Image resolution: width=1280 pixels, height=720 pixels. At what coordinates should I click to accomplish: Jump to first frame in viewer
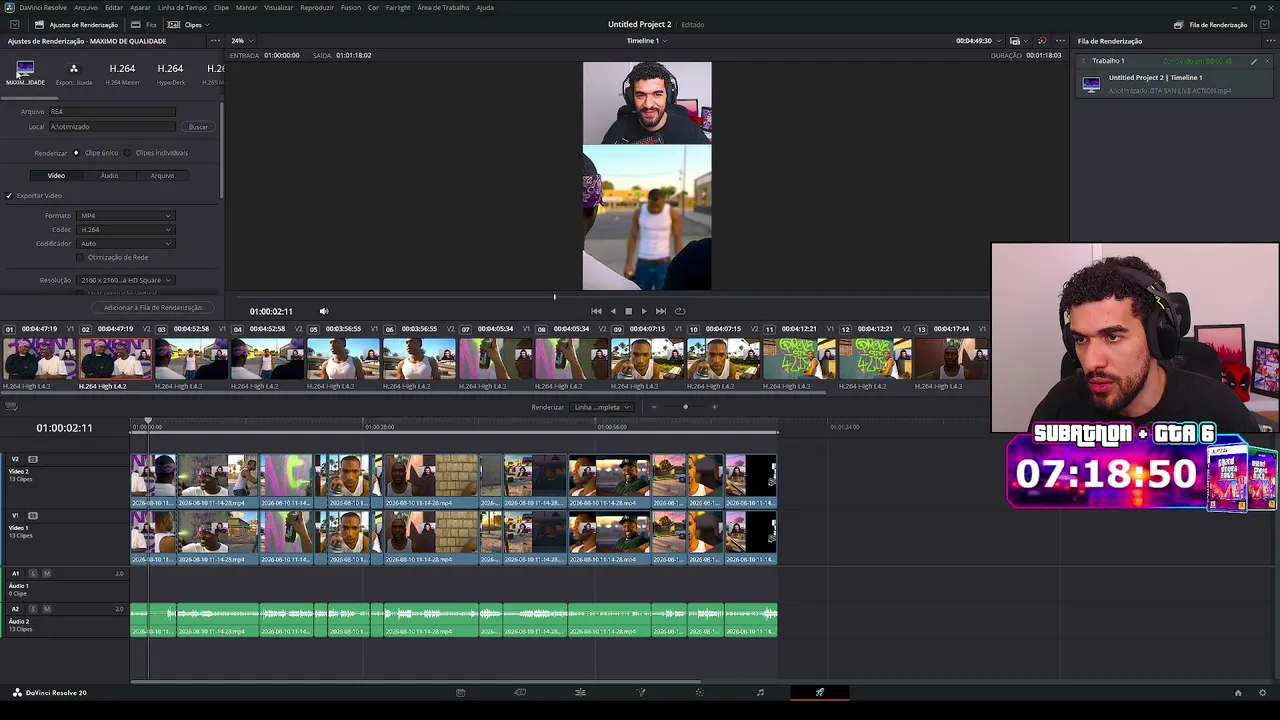point(597,311)
